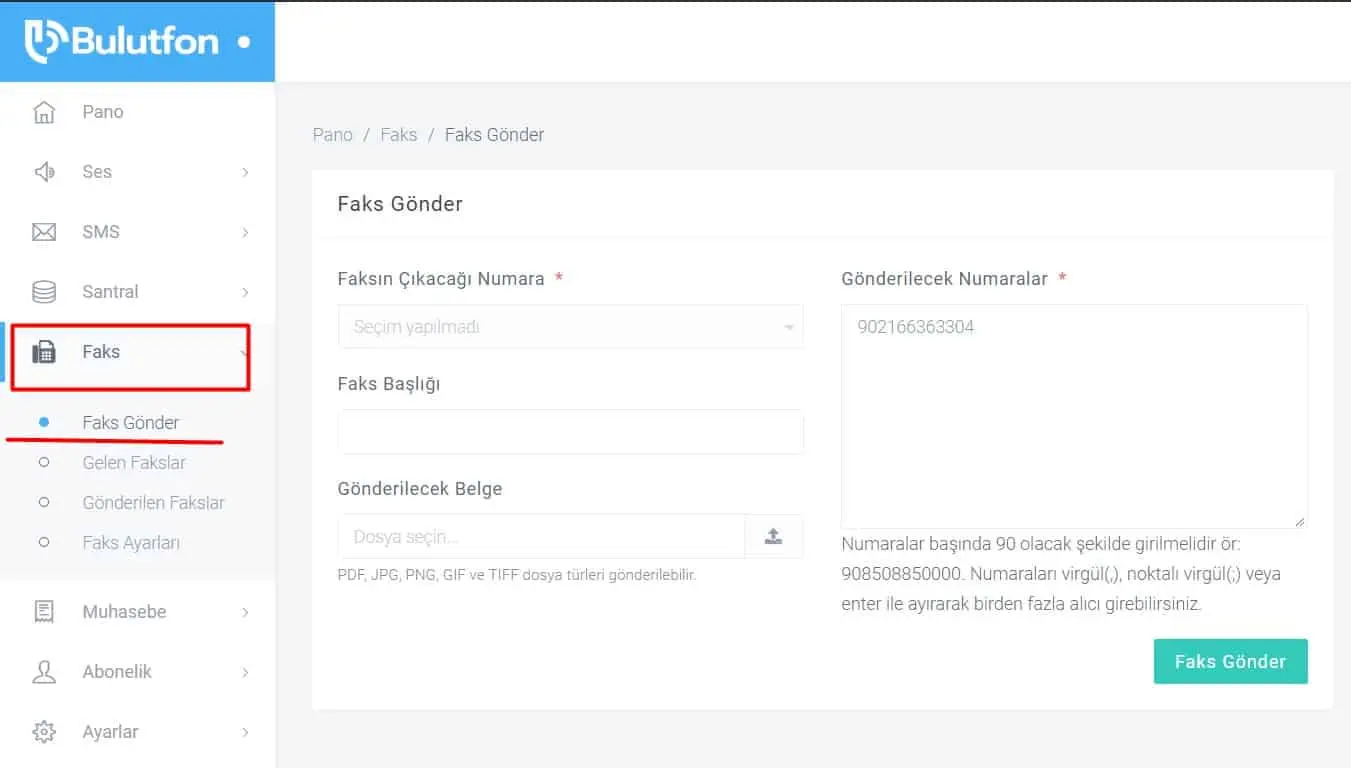Click the Muhasebe receipt icon

pos(44,612)
